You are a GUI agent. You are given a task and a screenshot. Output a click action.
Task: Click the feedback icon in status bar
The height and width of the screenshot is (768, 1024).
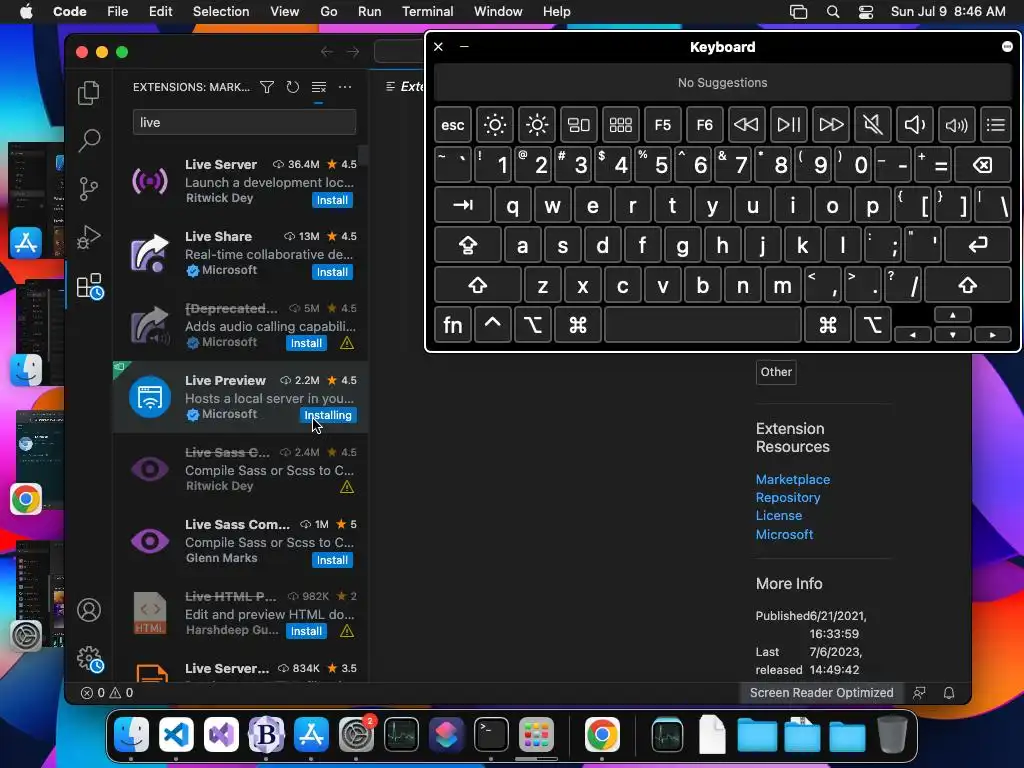point(919,693)
